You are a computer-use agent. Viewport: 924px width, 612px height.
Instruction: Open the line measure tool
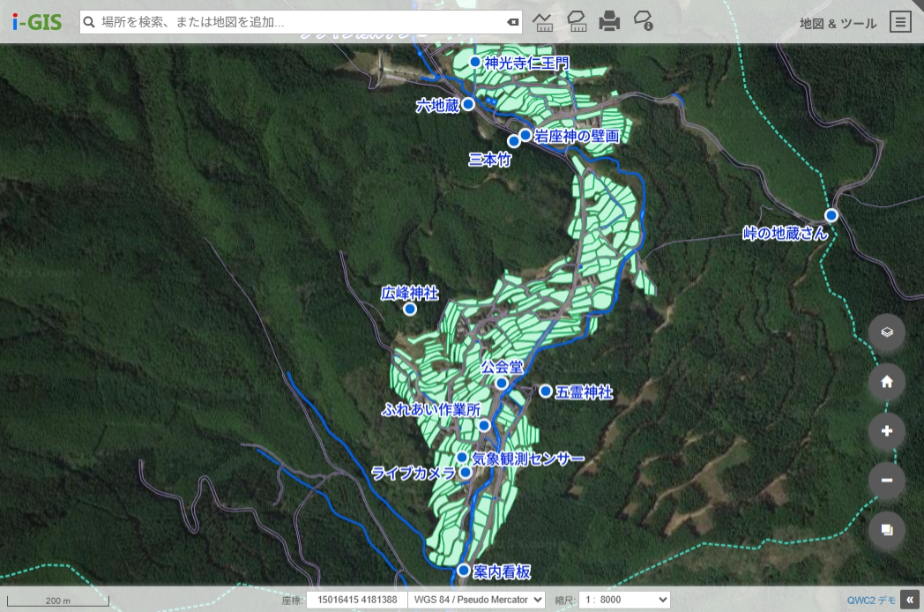tap(543, 22)
